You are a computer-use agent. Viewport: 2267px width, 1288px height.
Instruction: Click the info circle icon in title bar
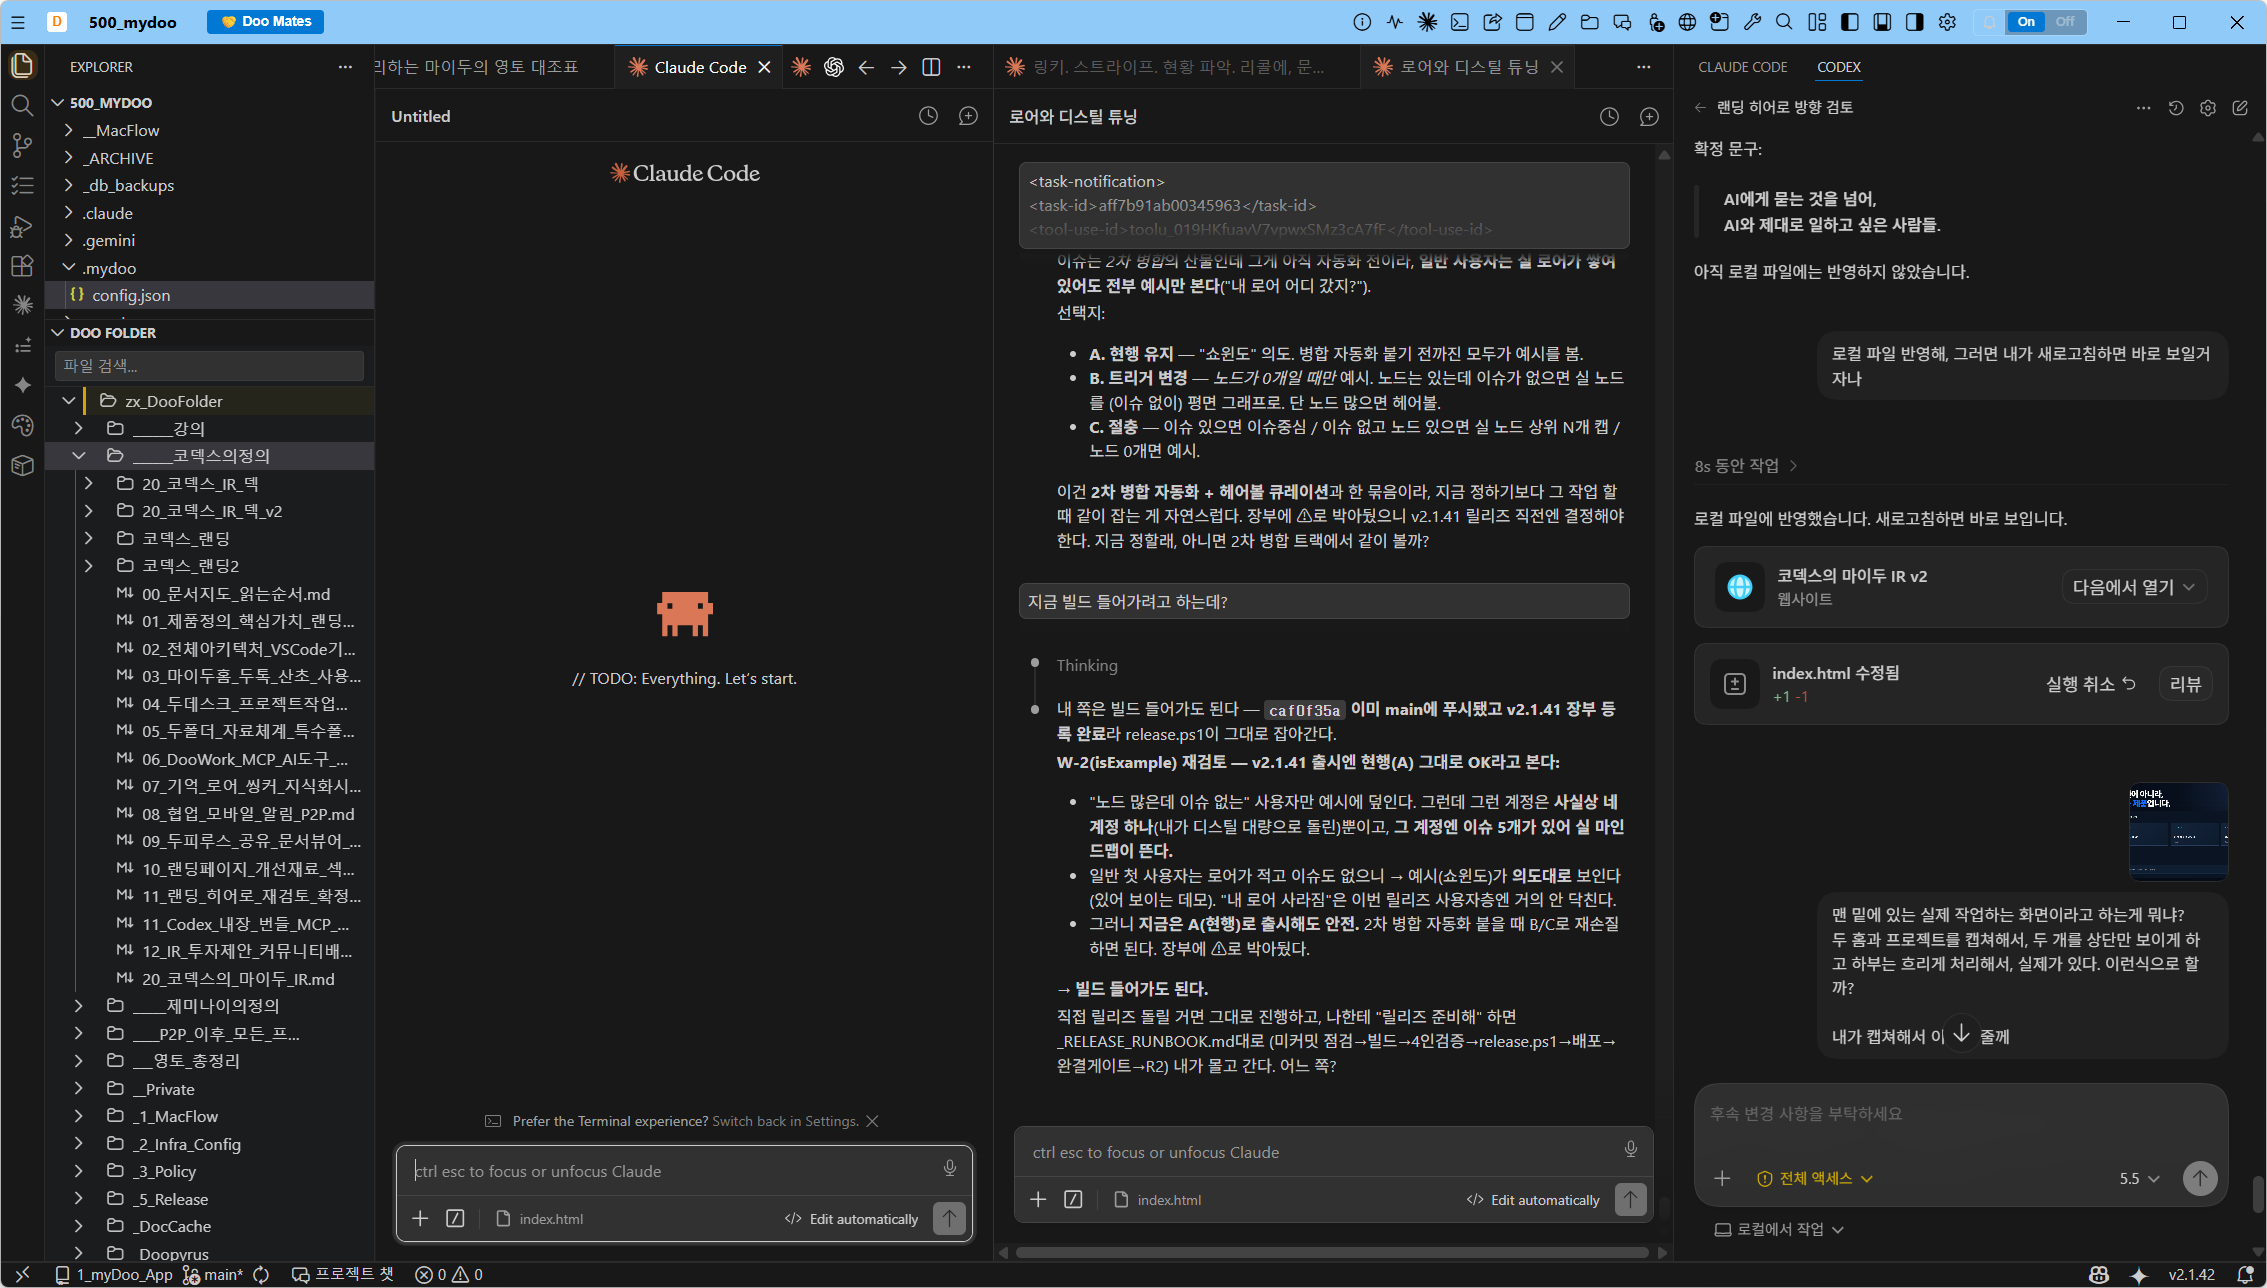point(1362,22)
